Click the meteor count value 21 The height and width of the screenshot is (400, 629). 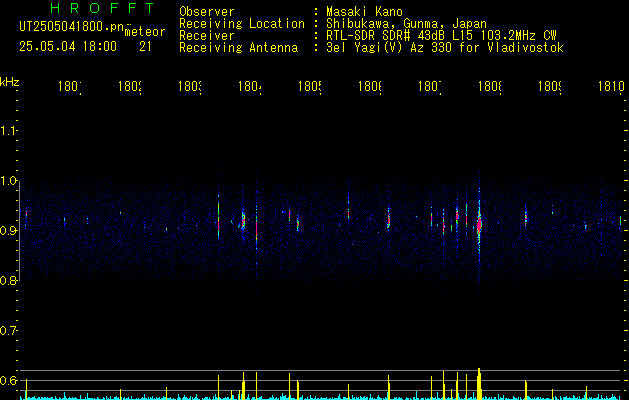145,47
